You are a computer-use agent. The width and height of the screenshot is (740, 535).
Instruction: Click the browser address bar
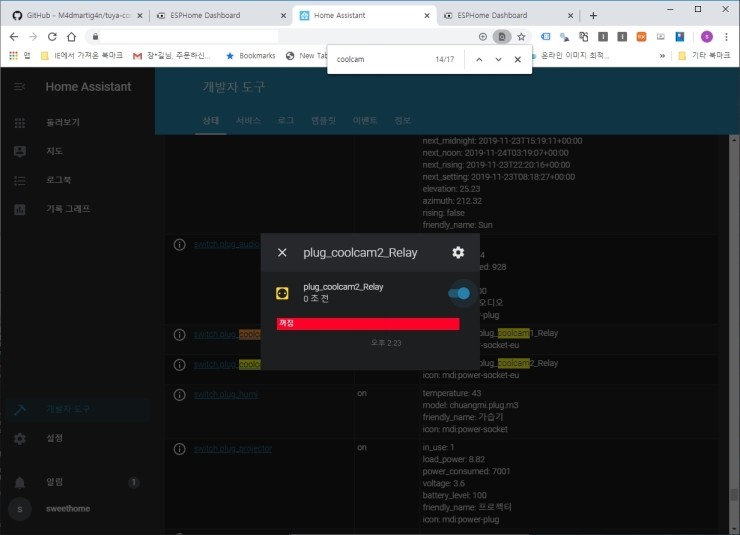click(283, 37)
